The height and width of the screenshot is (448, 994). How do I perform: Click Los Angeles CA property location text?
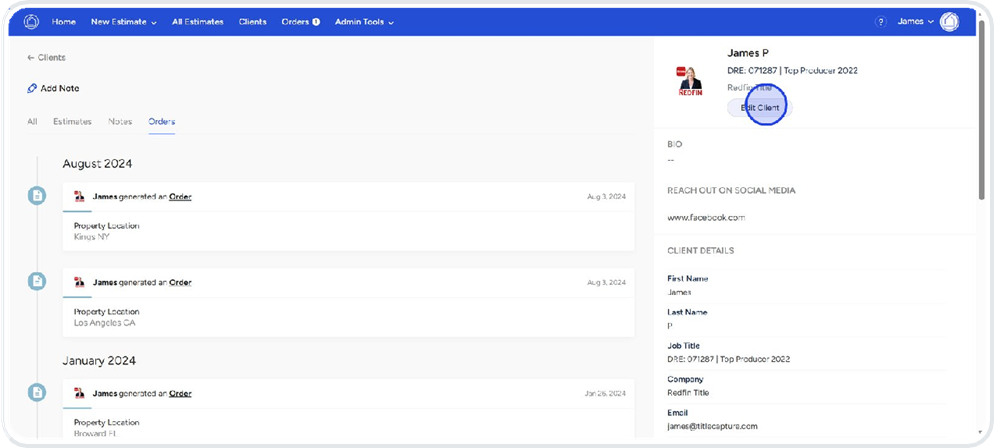[x=105, y=323]
